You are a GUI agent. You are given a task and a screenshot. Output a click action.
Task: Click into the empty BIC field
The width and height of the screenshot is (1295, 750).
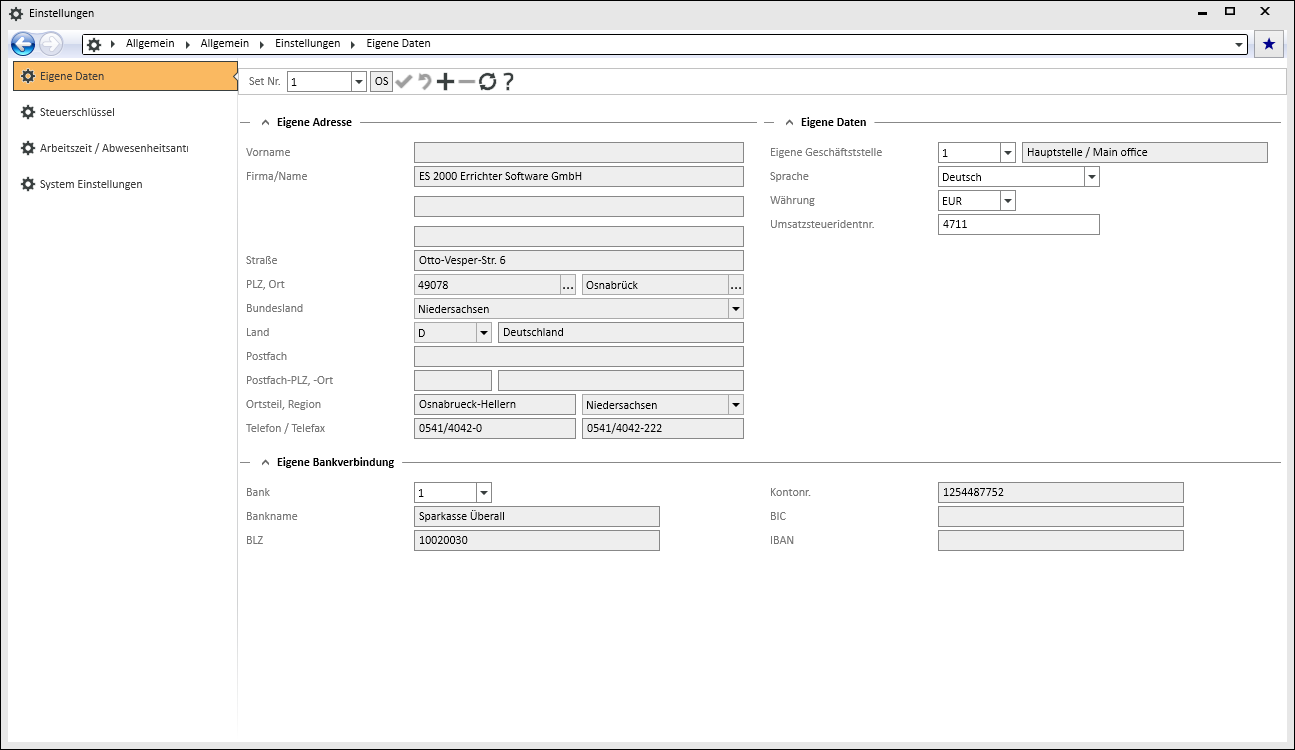click(1061, 517)
